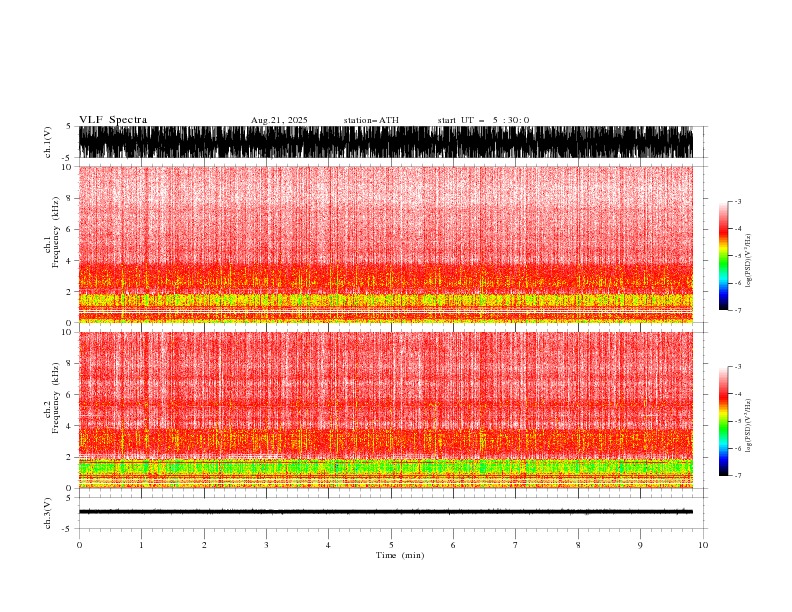The image size is (792, 612).
Task: Click the "10" tick ending the time axis
Action: [703, 545]
